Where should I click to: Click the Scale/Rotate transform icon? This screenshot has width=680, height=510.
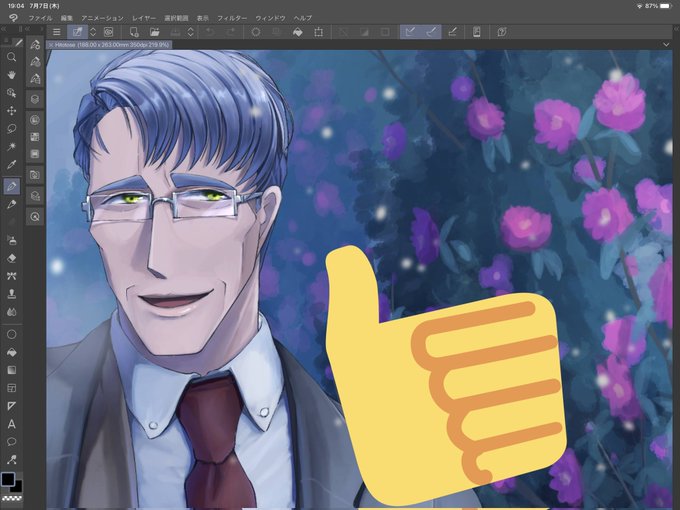(x=319, y=32)
